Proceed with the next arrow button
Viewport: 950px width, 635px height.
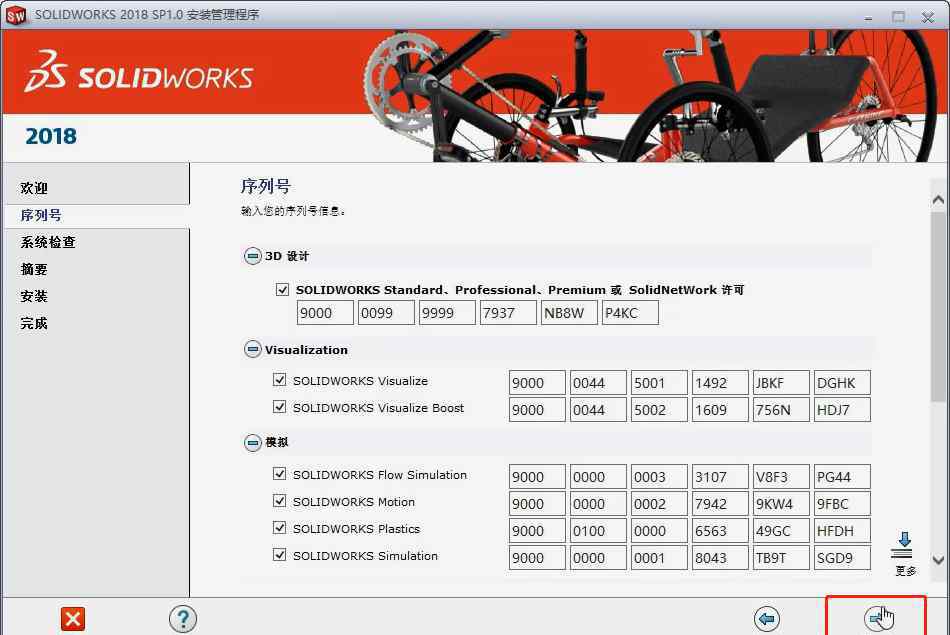click(x=876, y=619)
